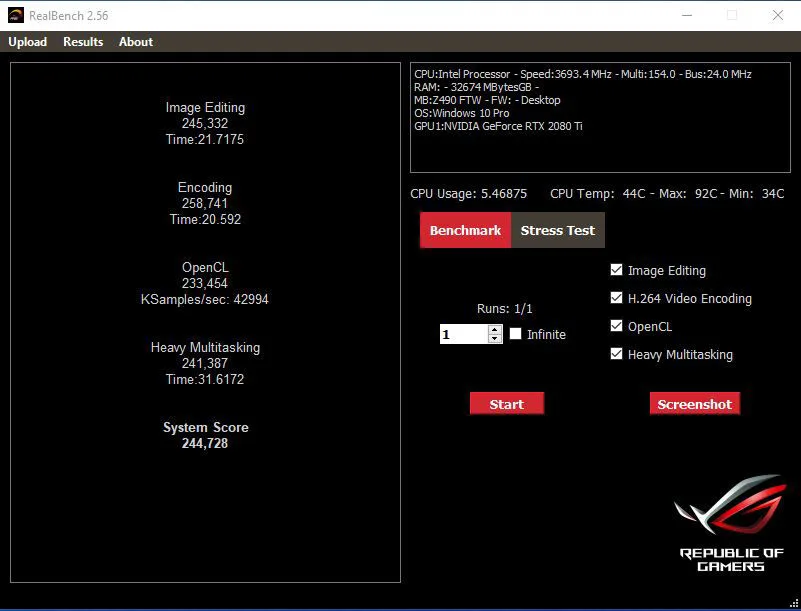
Task: Open the Upload menu
Action: point(28,42)
